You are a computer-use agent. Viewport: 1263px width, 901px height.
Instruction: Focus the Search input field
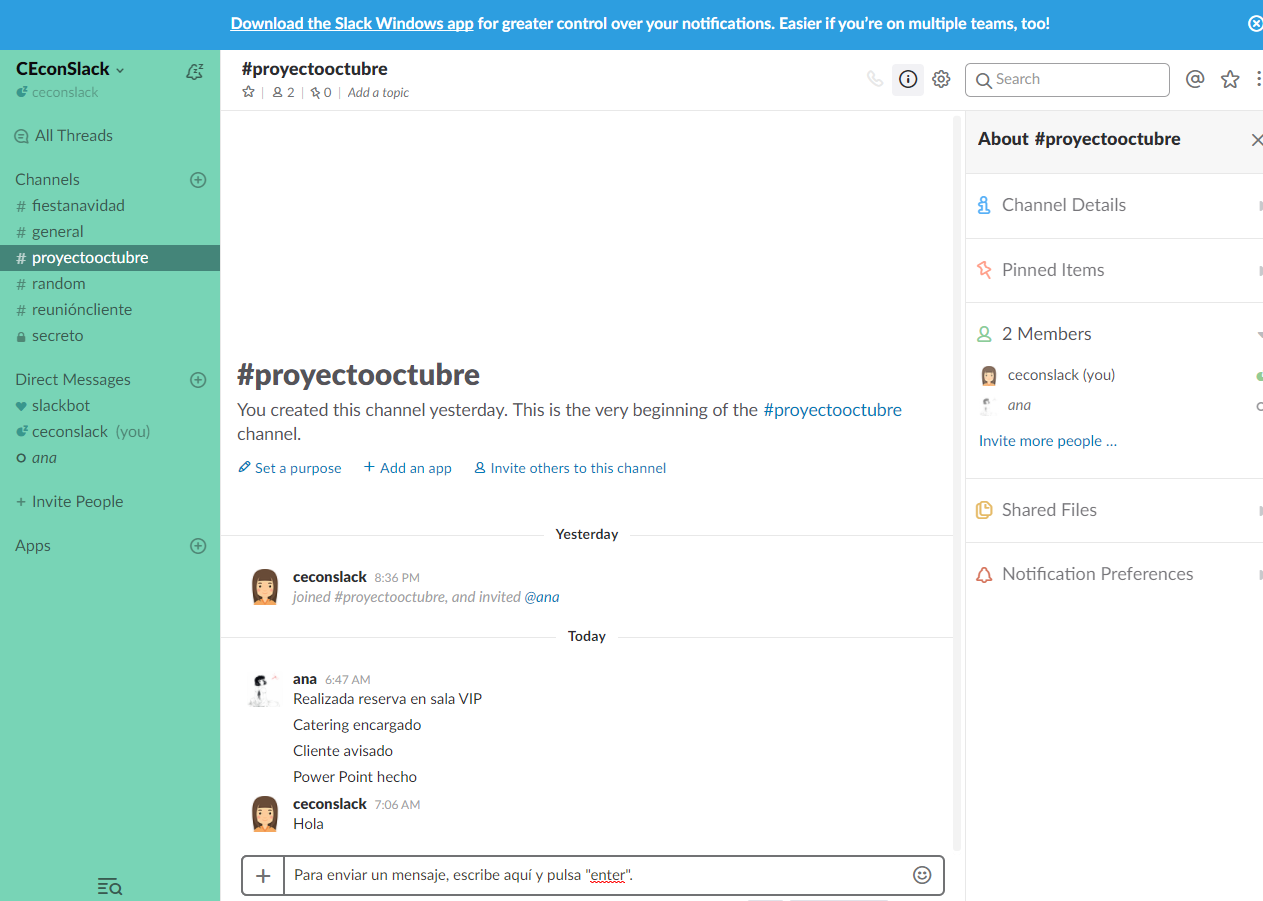click(x=1067, y=79)
